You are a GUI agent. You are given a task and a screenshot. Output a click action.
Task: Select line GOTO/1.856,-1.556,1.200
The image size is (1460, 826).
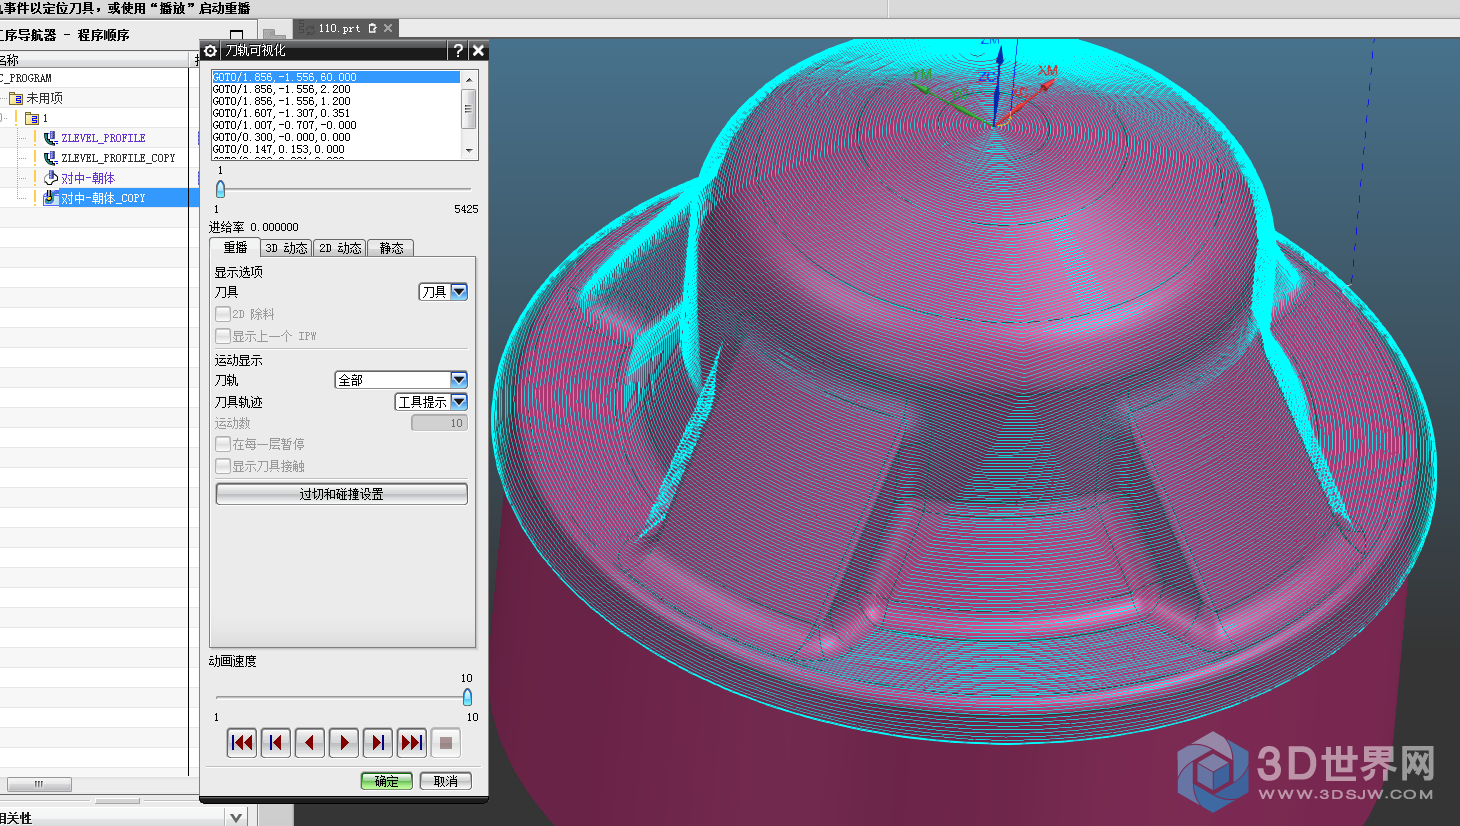pyautogui.click(x=336, y=101)
